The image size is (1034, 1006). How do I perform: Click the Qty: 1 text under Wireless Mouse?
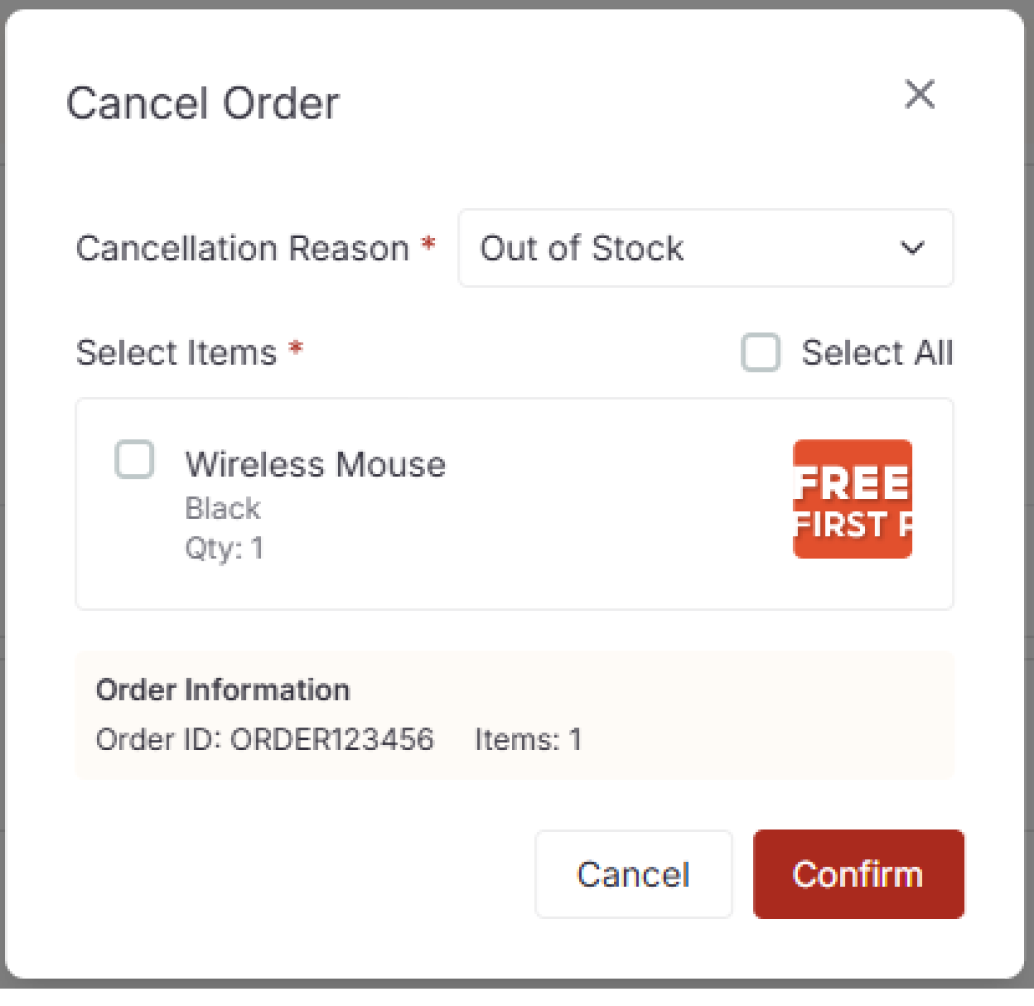tap(224, 548)
